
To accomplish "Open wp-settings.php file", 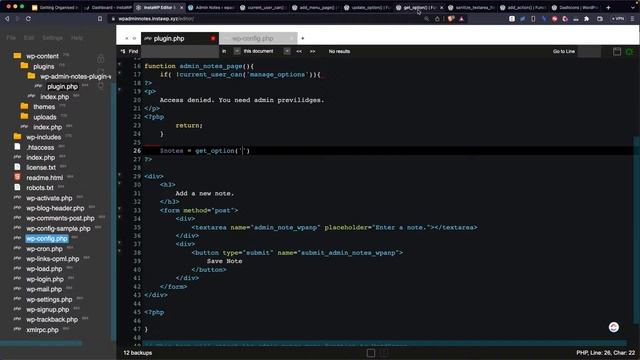I will 49,299.
